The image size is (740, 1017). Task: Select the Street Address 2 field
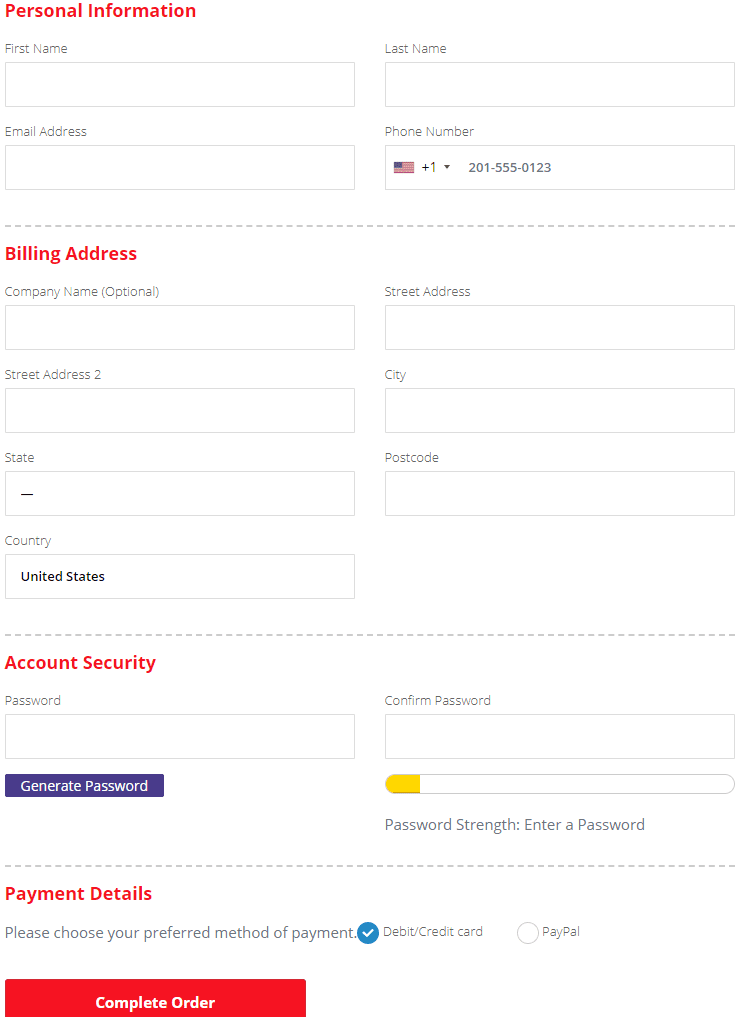(180, 411)
